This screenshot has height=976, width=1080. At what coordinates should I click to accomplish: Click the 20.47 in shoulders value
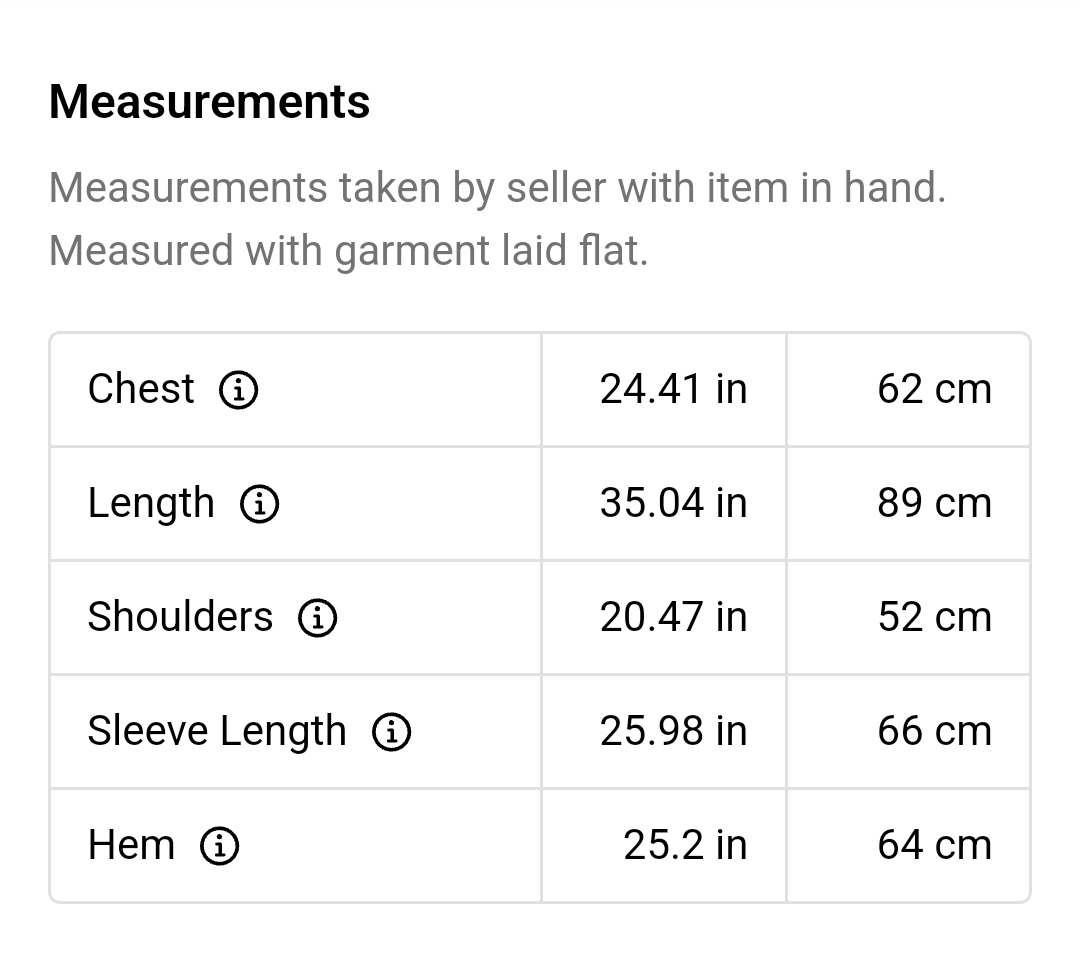point(673,616)
